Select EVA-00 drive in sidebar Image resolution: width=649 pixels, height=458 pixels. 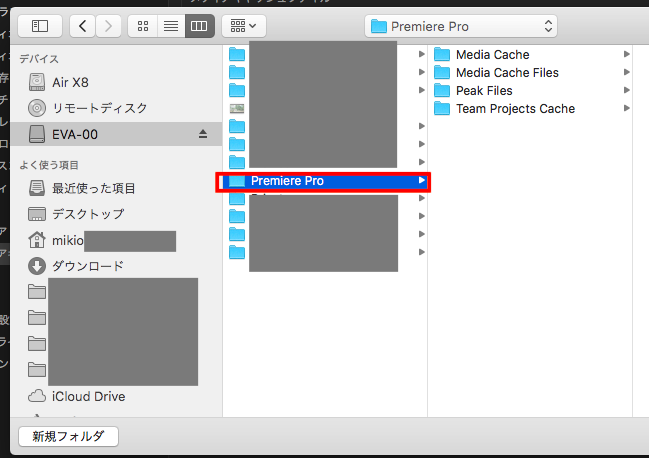point(116,134)
